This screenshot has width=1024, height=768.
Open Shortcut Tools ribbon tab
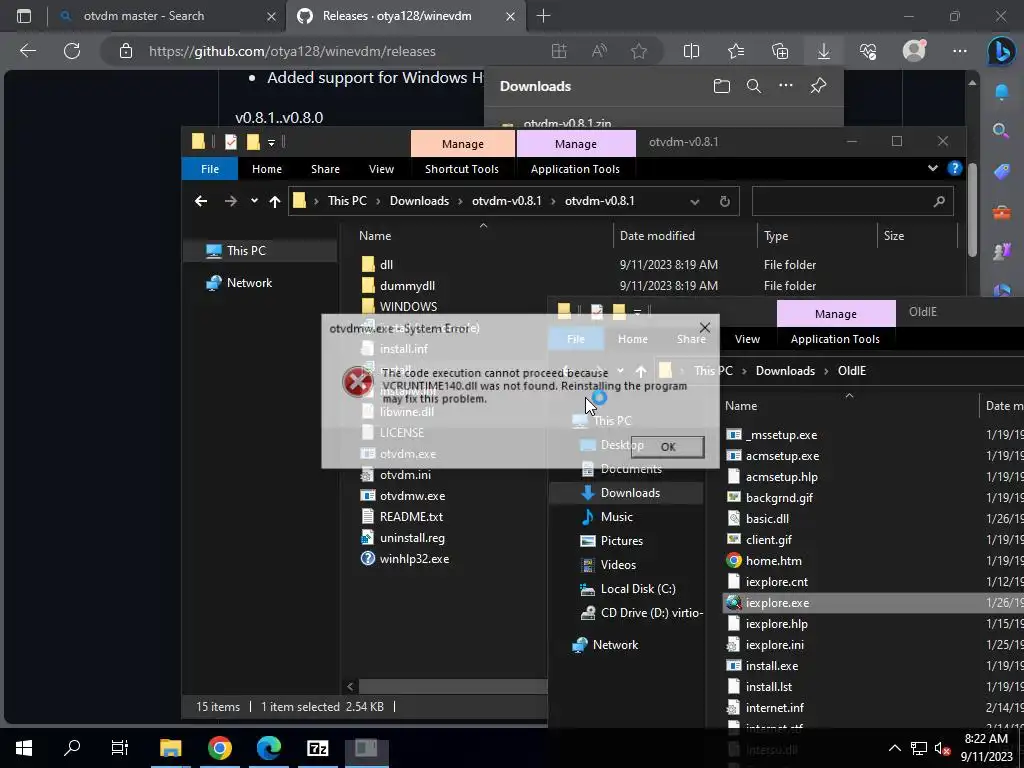click(462, 169)
